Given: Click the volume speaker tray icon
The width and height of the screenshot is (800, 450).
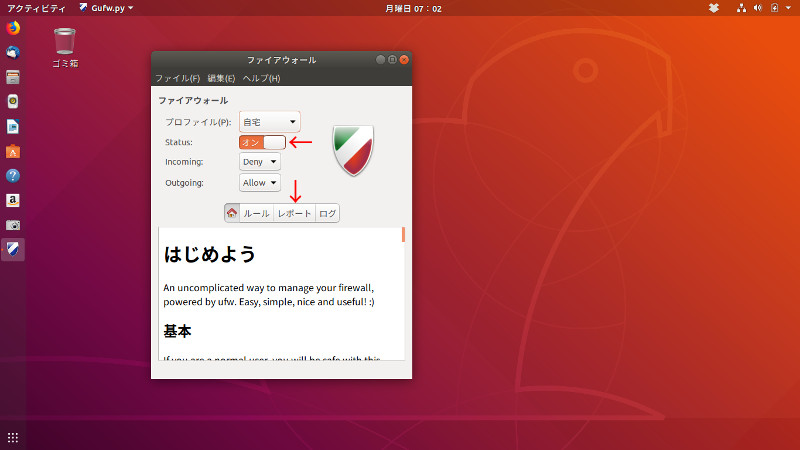Looking at the screenshot, I should coord(758,8).
